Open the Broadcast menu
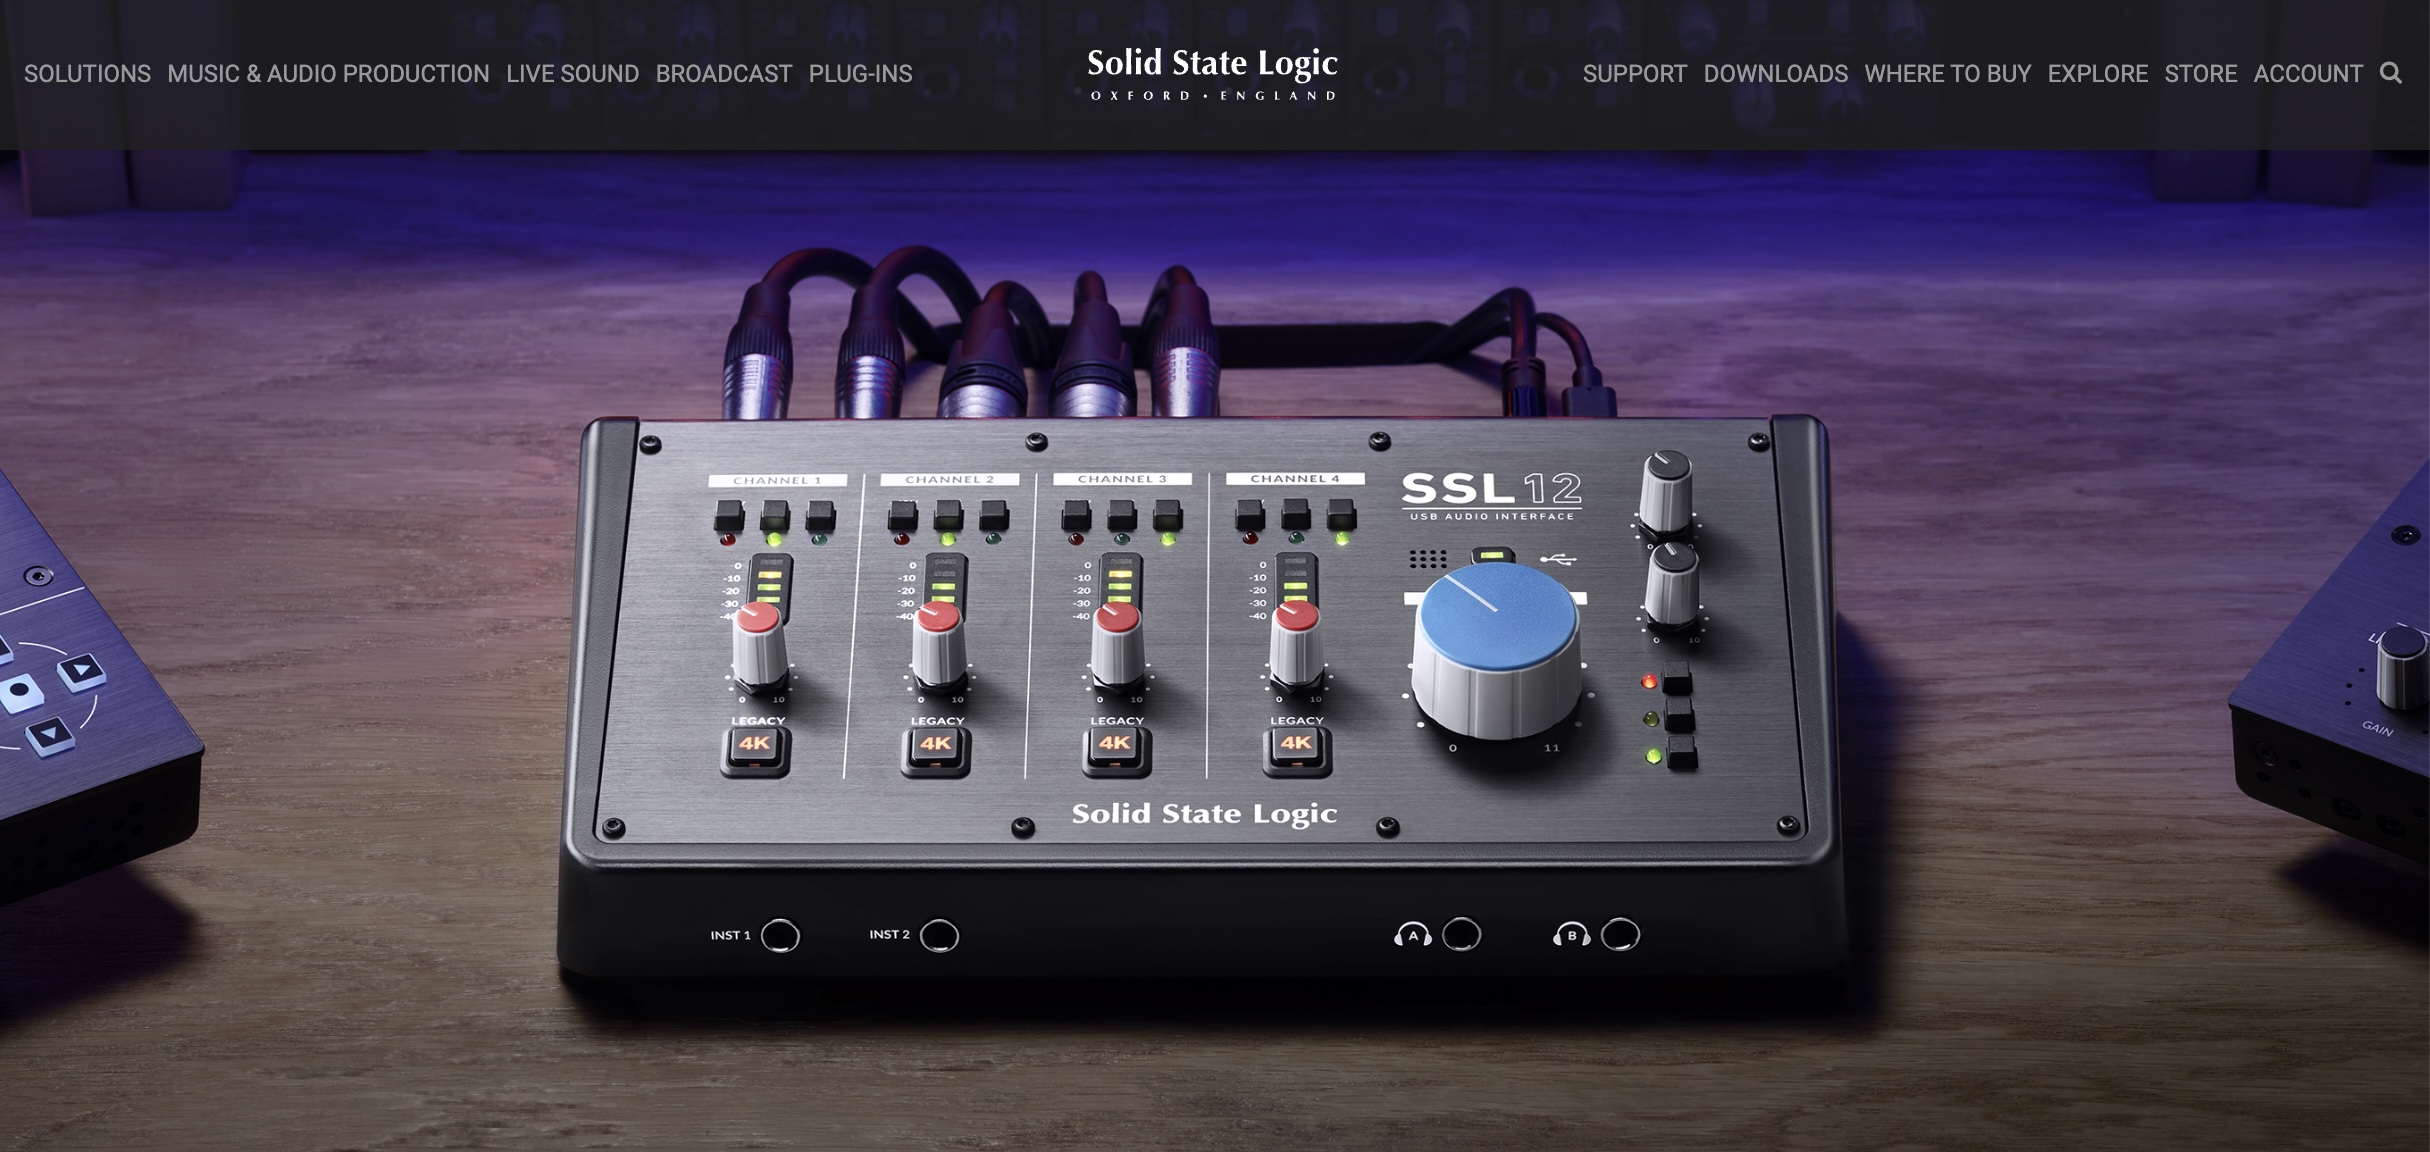 (724, 74)
